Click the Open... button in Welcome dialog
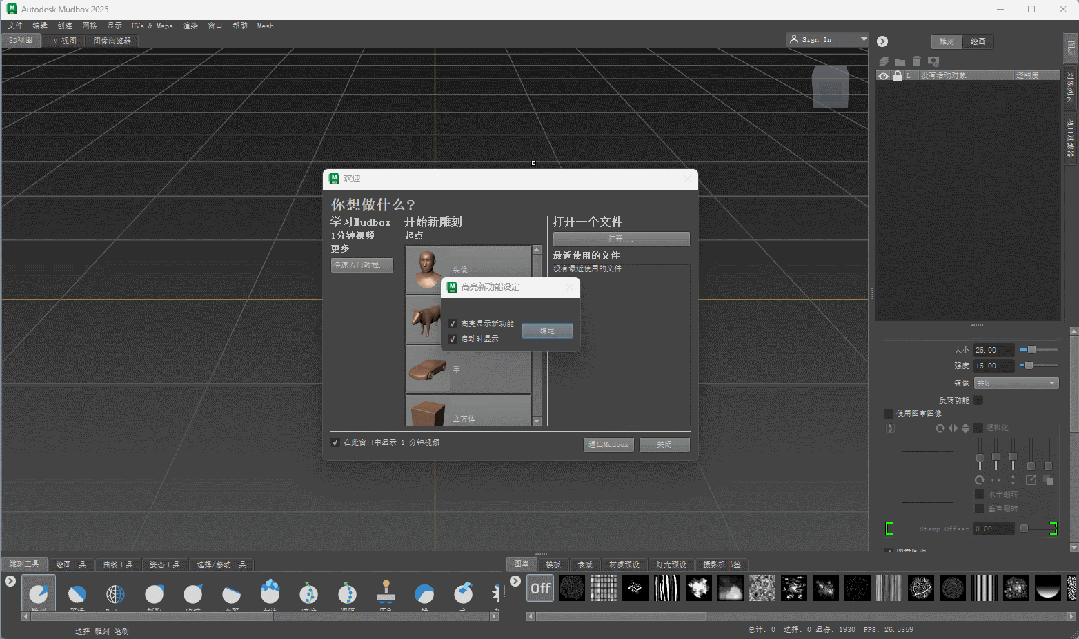The height and width of the screenshot is (639, 1079). tap(621, 239)
